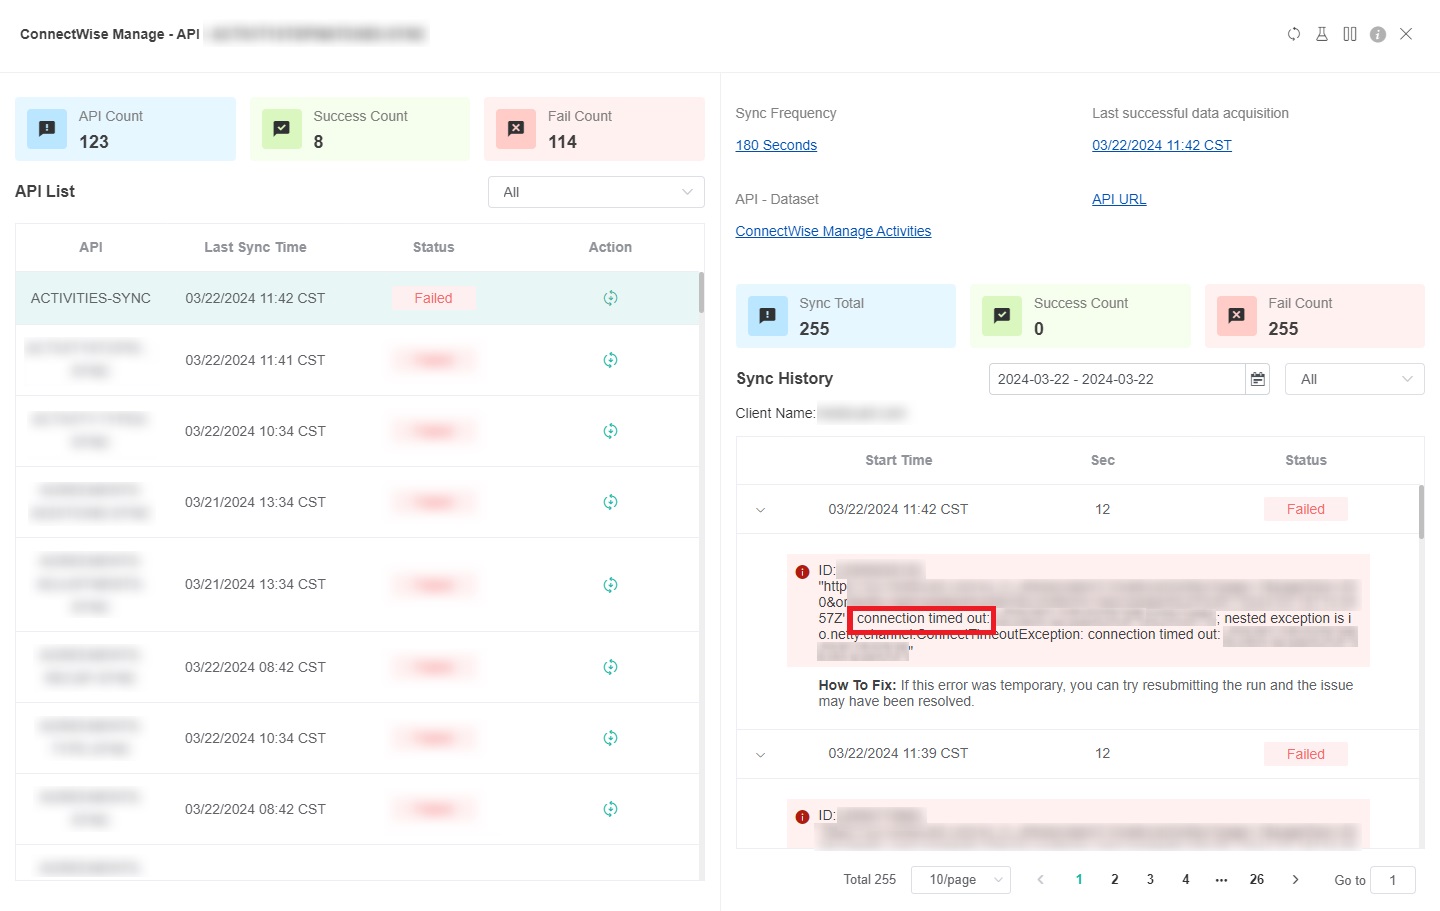Image resolution: width=1440 pixels, height=911 pixels.
Task: Click sync icon for 03/22/2024 11:41 row
Action: [x=610, y=360]
